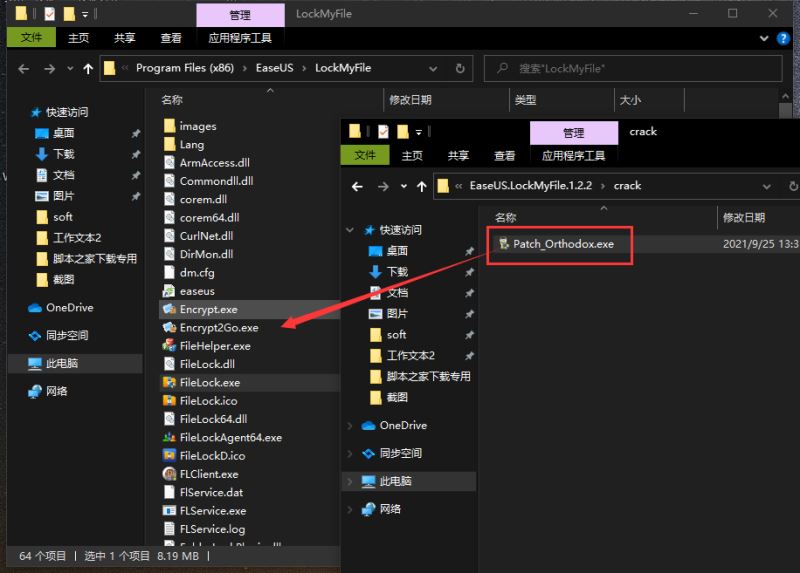This screenshot has height=573, width=800.
Task: Click properties icon in crack quick access toolbar
Action: tap(383, 132)
